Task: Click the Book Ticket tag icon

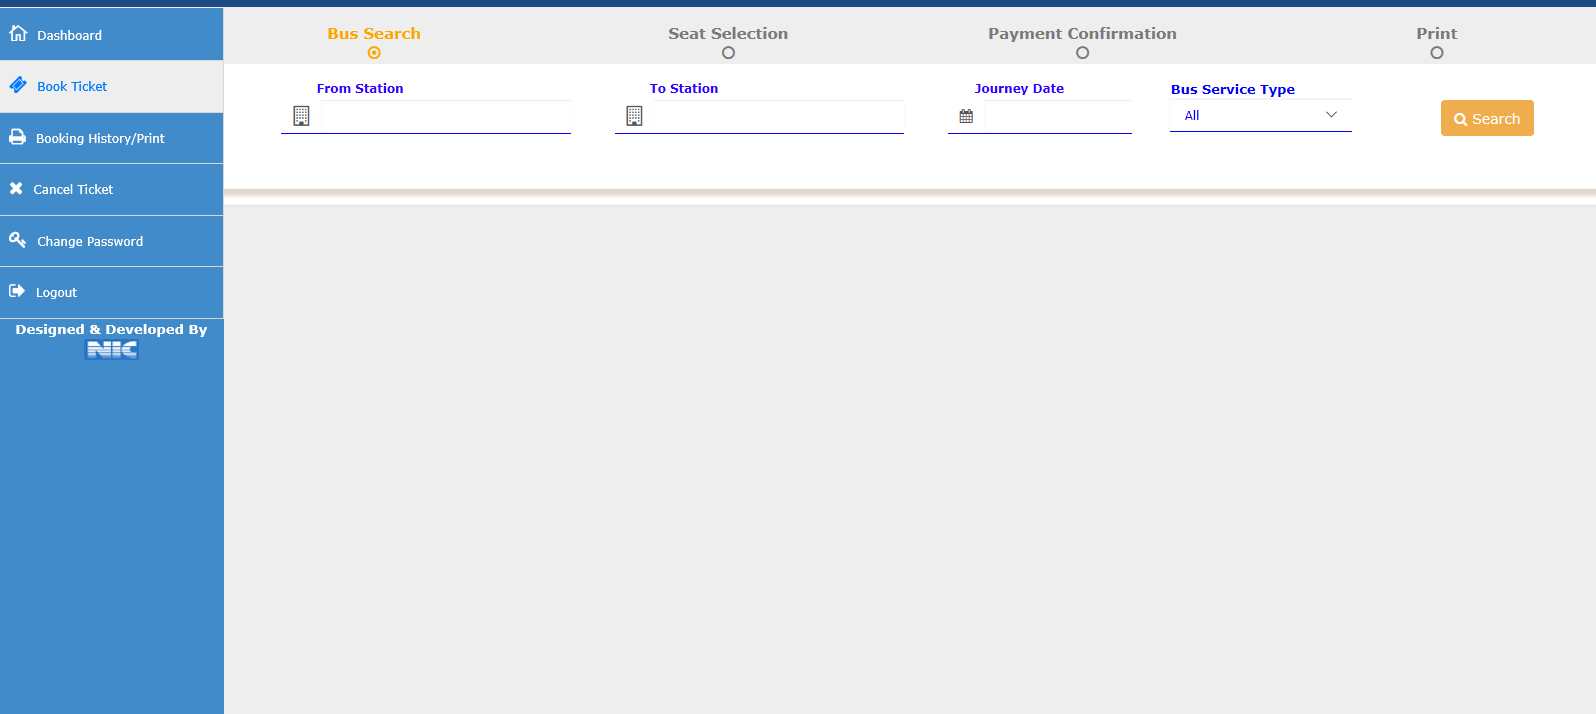Action: tap(18, 85)
